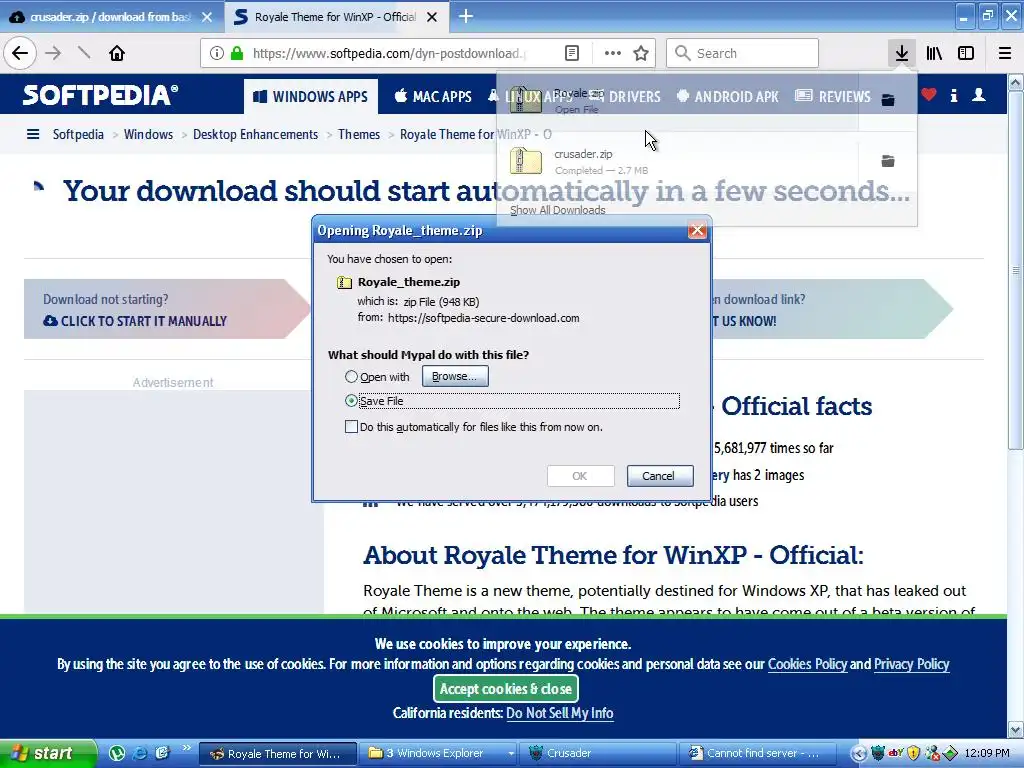Open containing folder for Royale zip download

click(x=888, y=100)
